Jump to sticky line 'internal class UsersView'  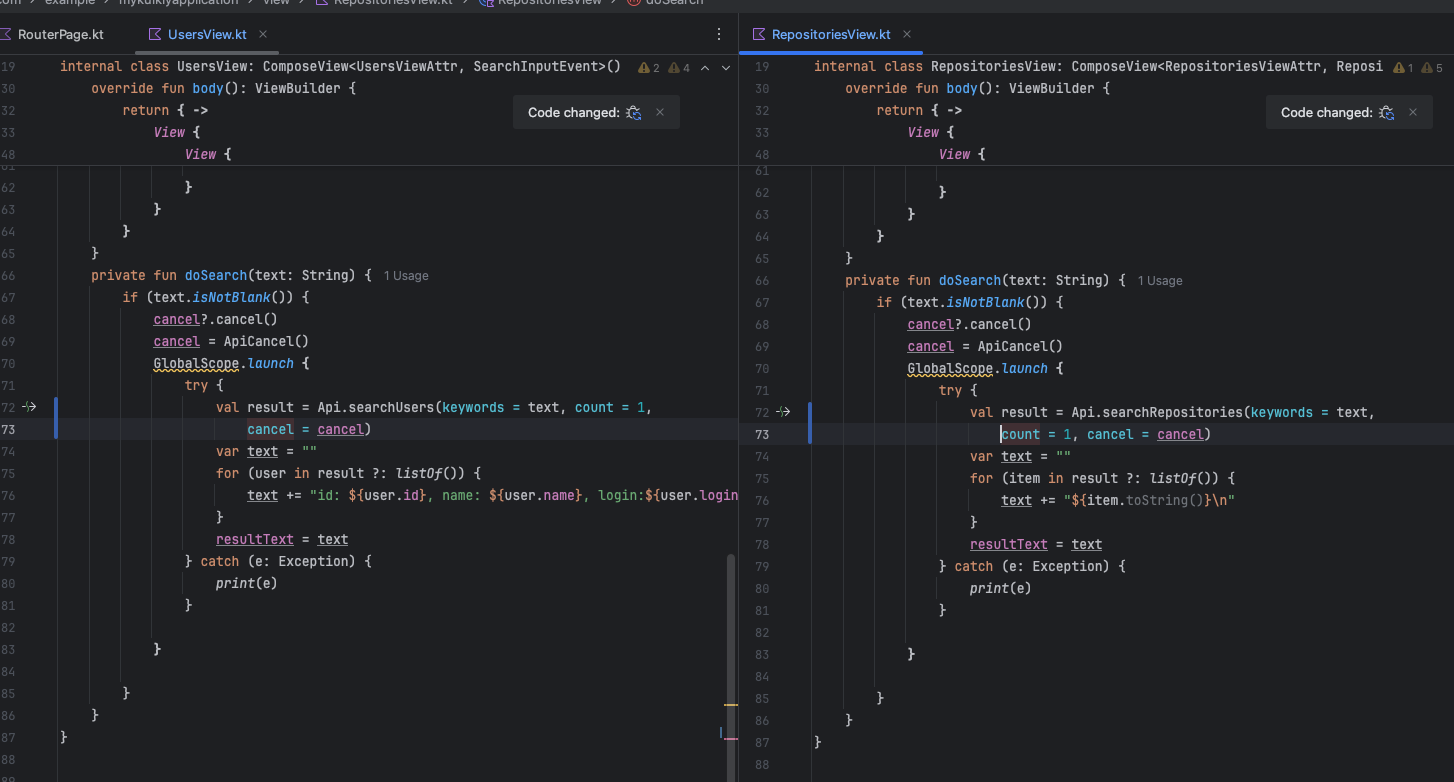(x=340, y=67)
